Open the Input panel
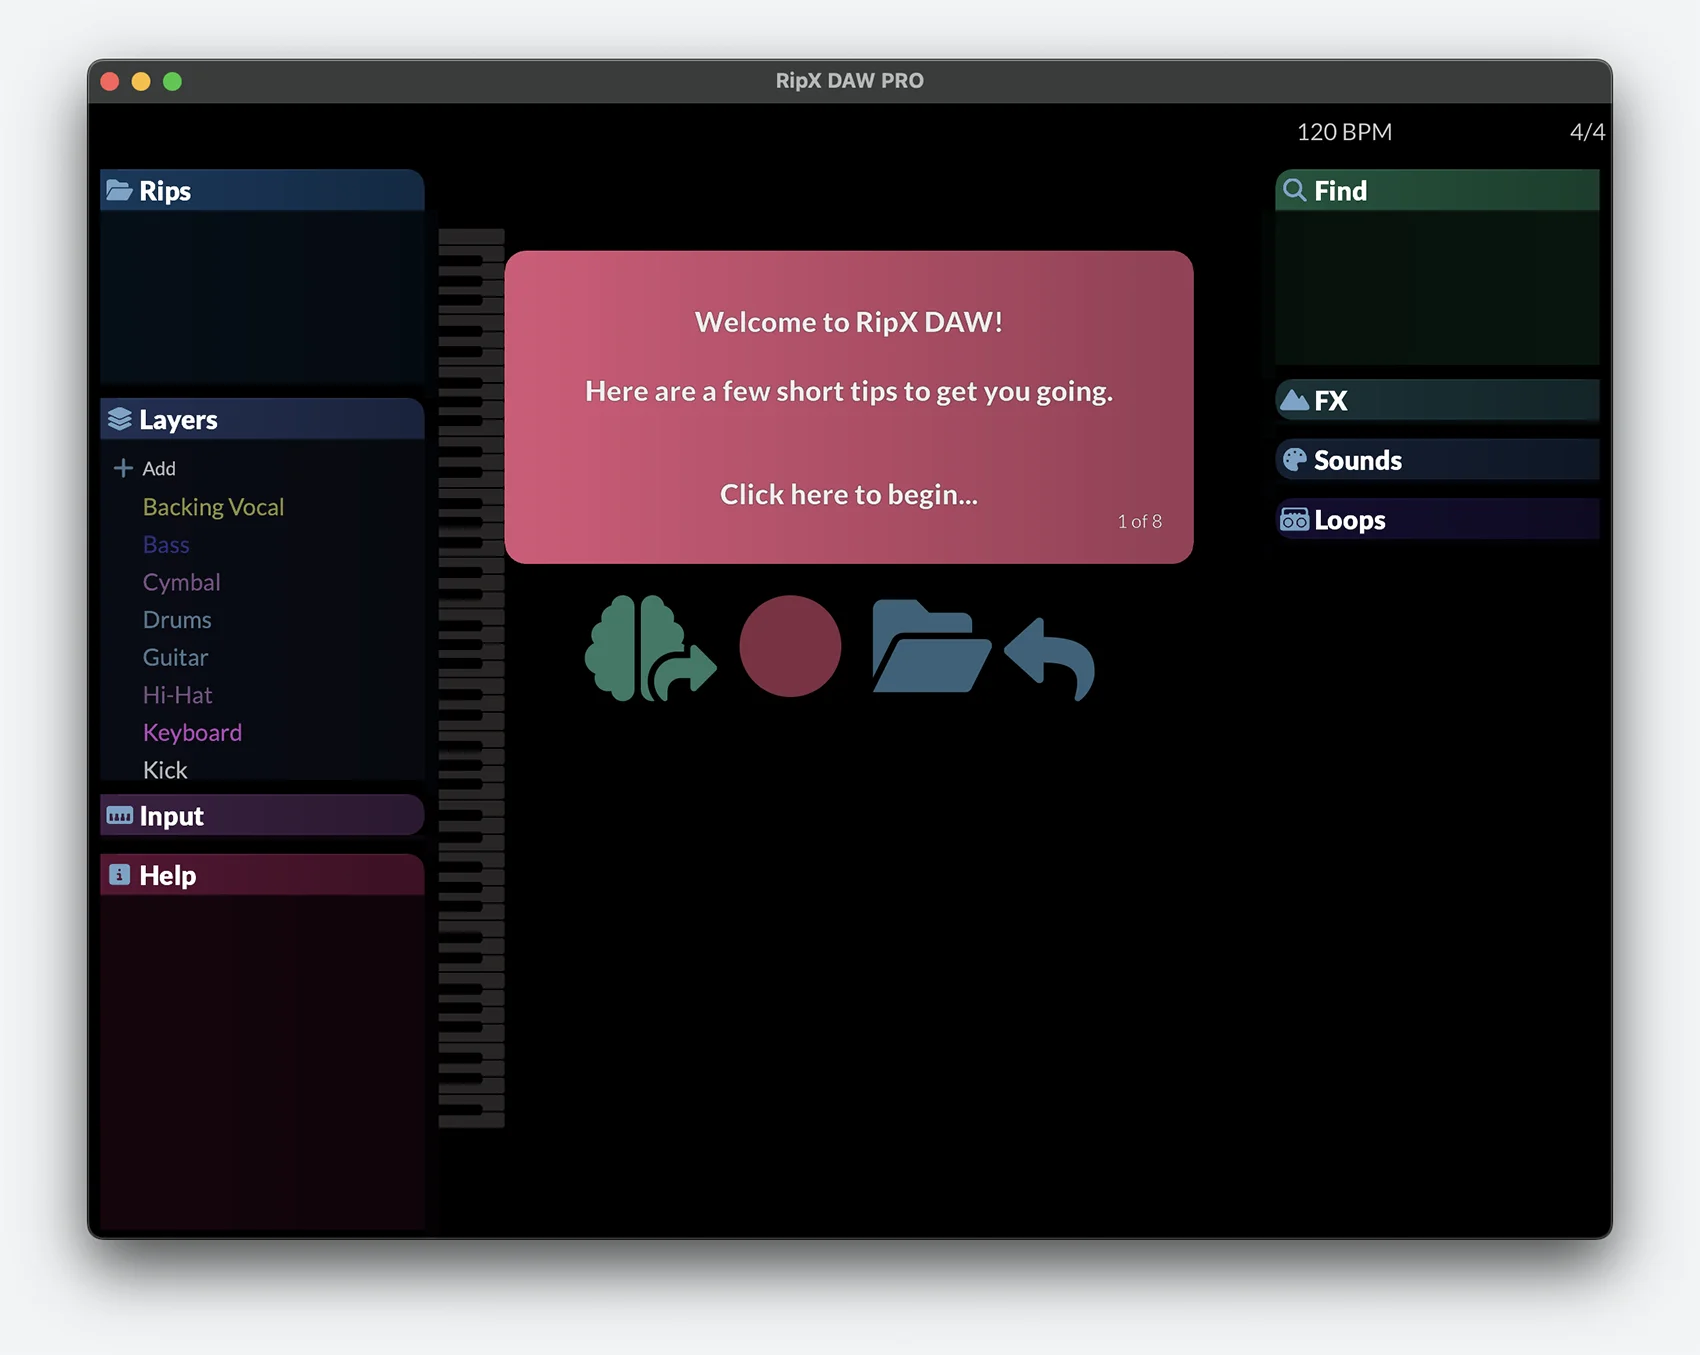This screenshot has height=1355, width=1700. tap(262, 816)
